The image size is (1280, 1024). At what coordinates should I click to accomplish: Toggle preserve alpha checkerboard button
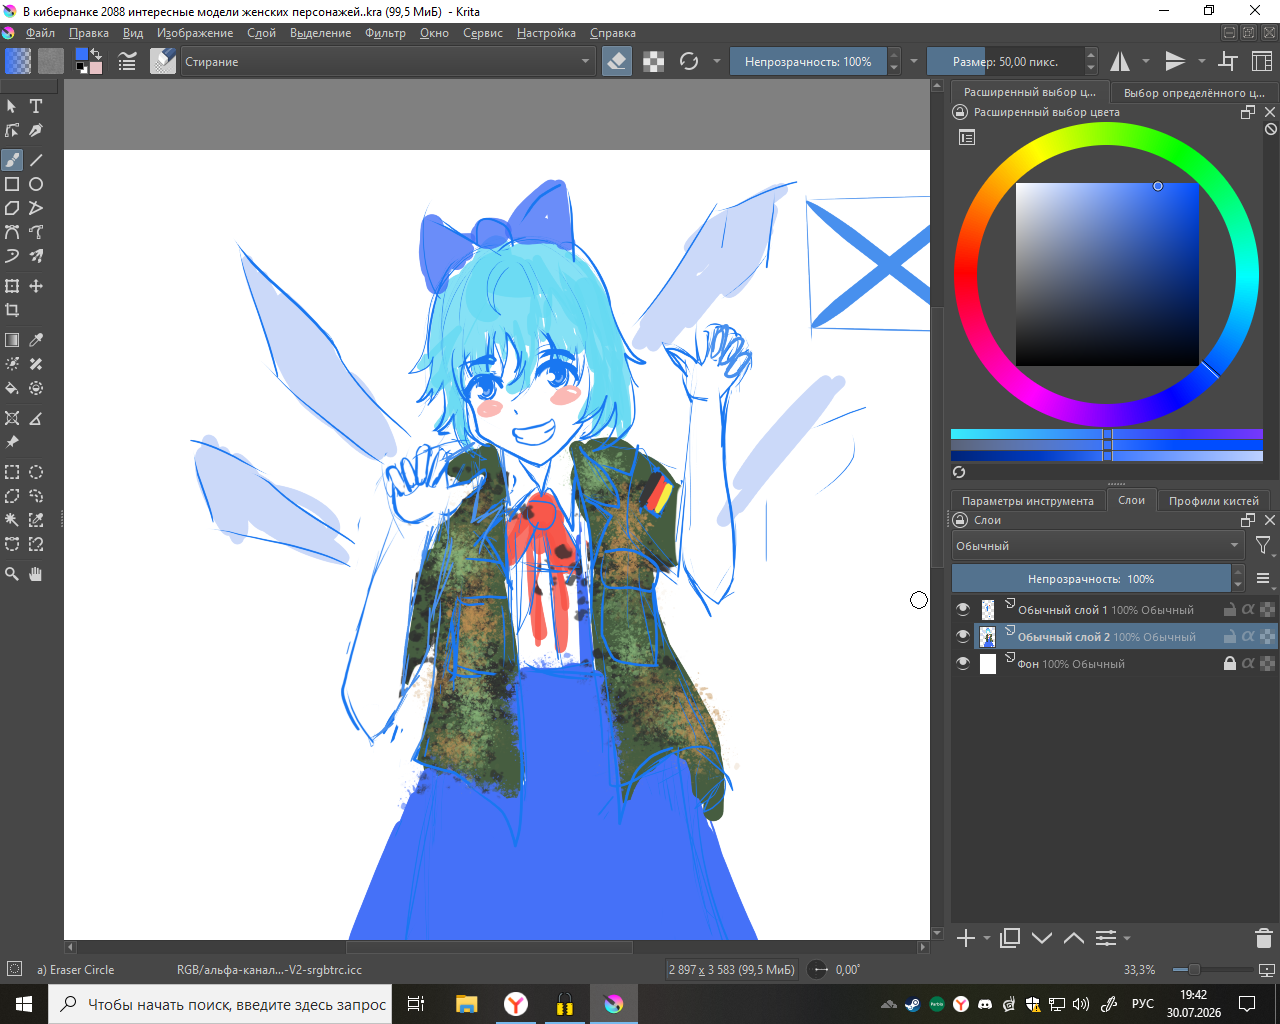[x=653, y=61]
